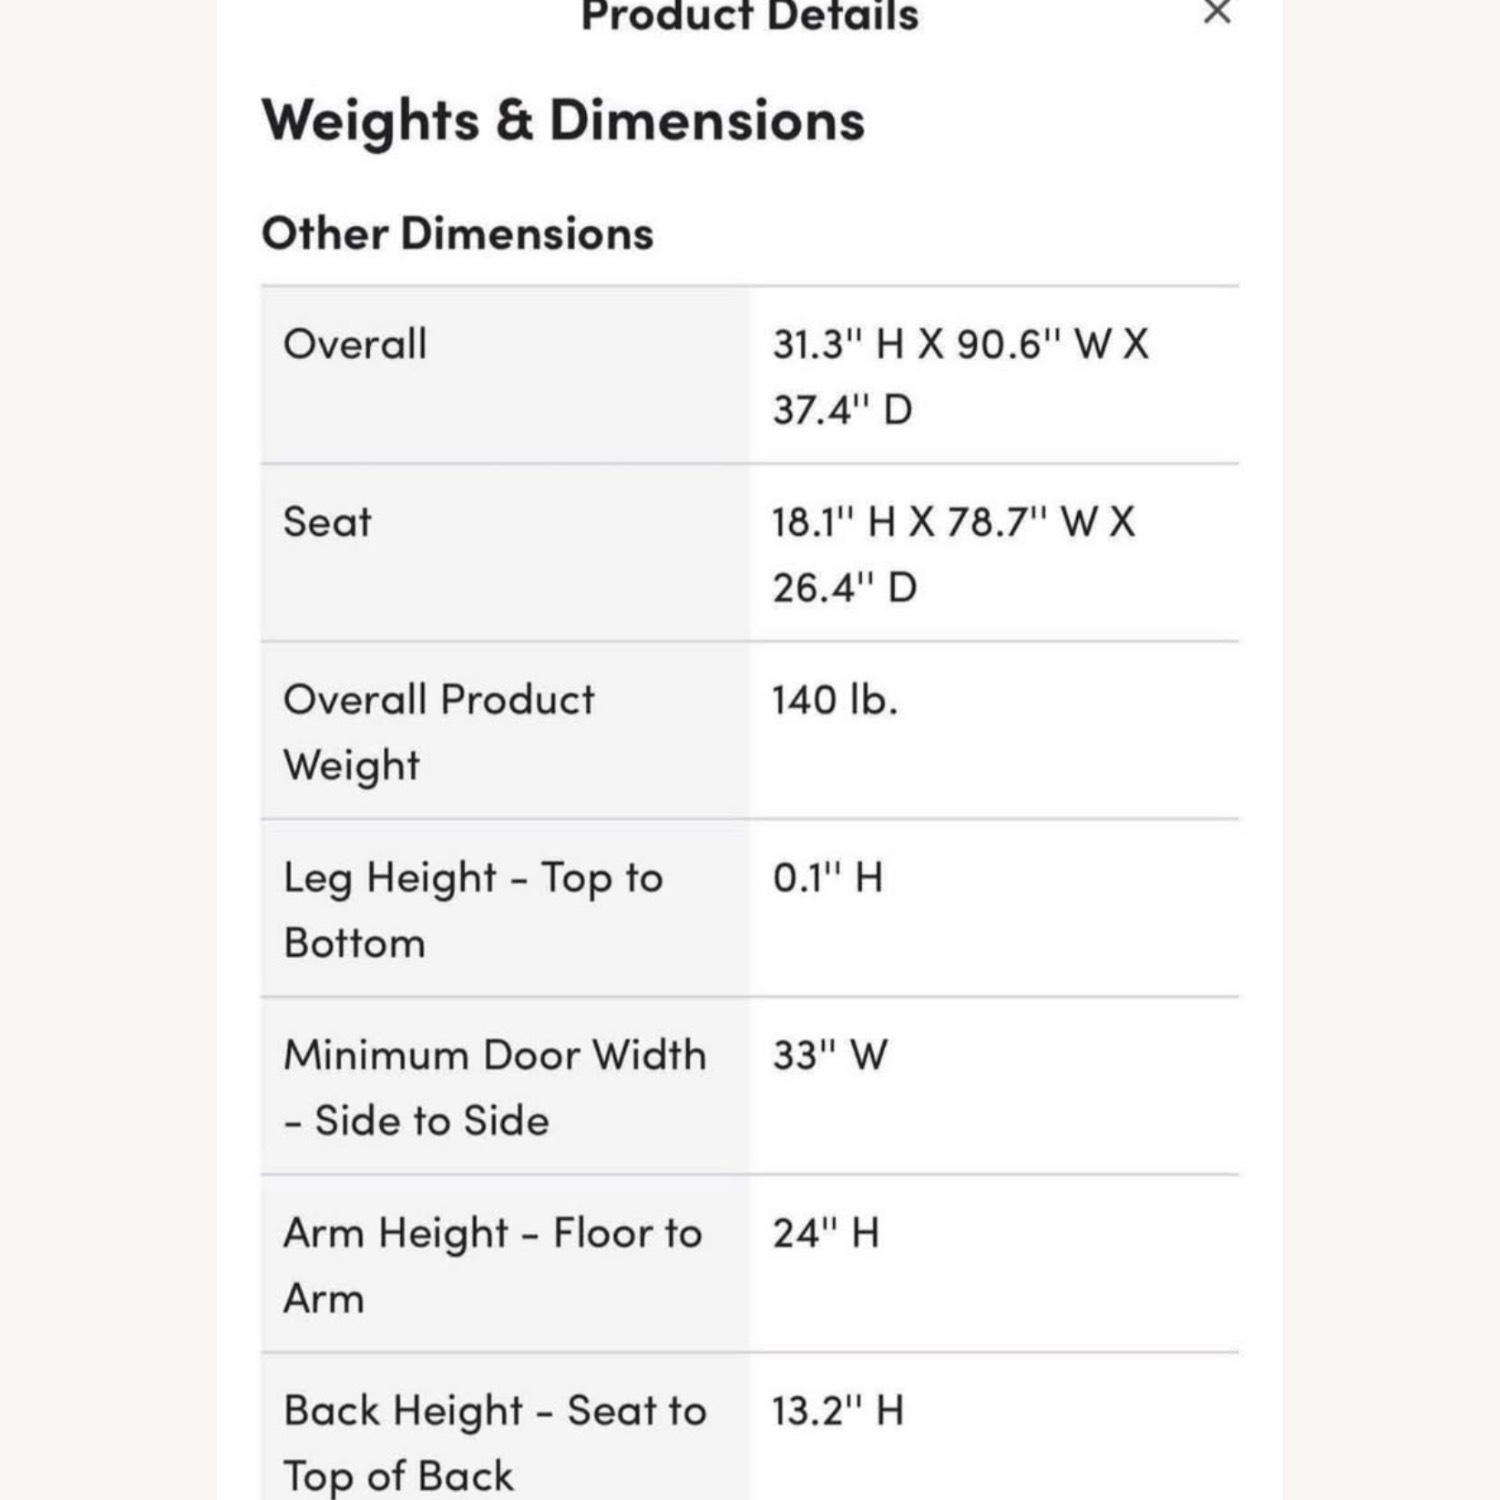Image resolution: width=1500 pixels, height=1500 pixels.
Task: Select the 13.2" H back height value
Action: 837,1411
